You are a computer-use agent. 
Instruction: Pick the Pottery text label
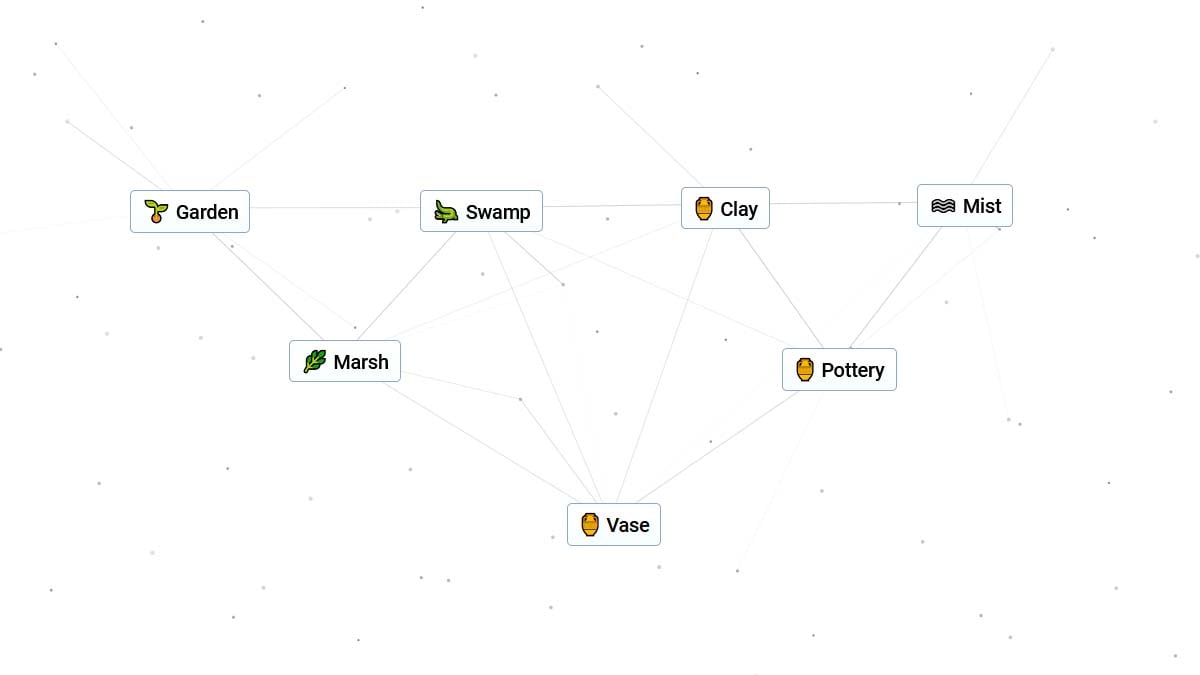[853, 370]
